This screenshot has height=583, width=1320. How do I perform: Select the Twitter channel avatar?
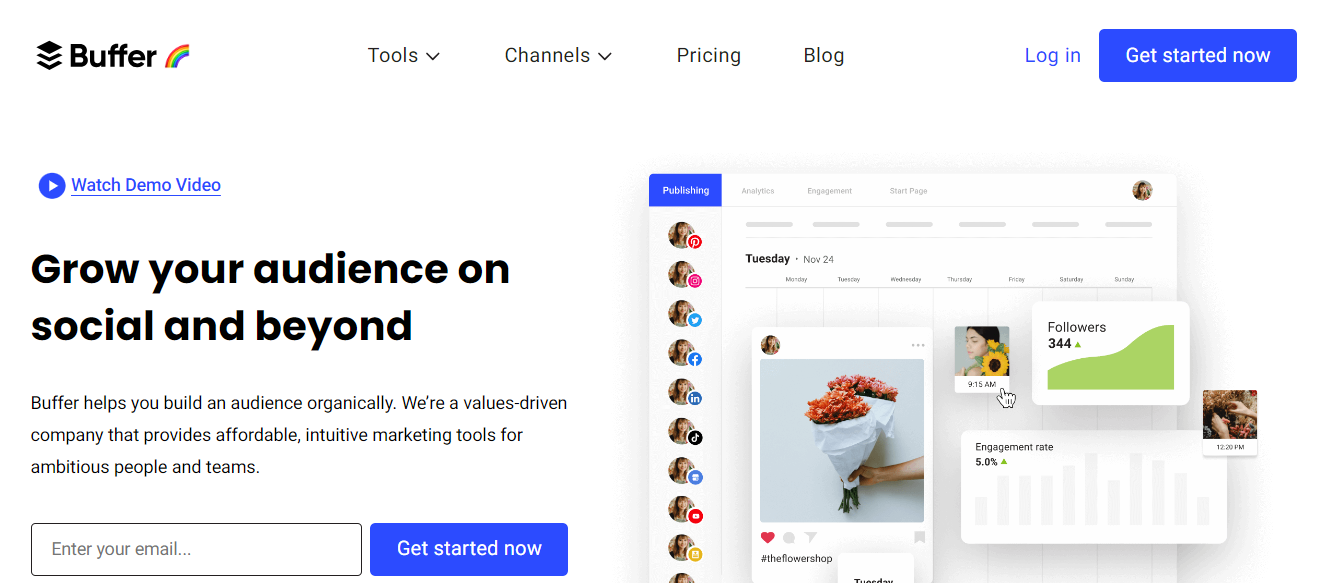click(x=685, y=314)
